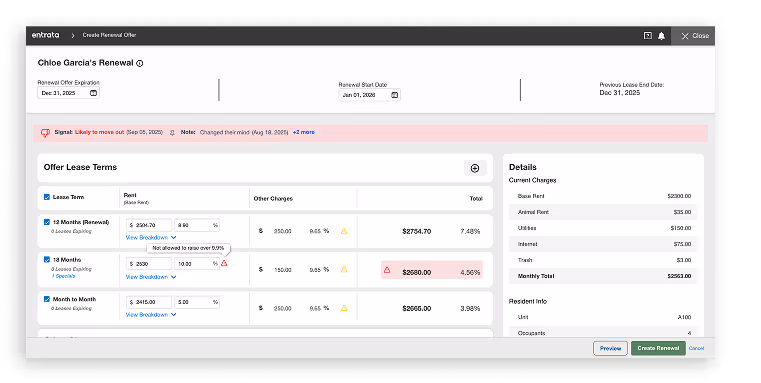Click info icon beside Chloe Garcia's Renewal
Screen dimensions: 761x383
pyautogui.click(x=140, y=63)
